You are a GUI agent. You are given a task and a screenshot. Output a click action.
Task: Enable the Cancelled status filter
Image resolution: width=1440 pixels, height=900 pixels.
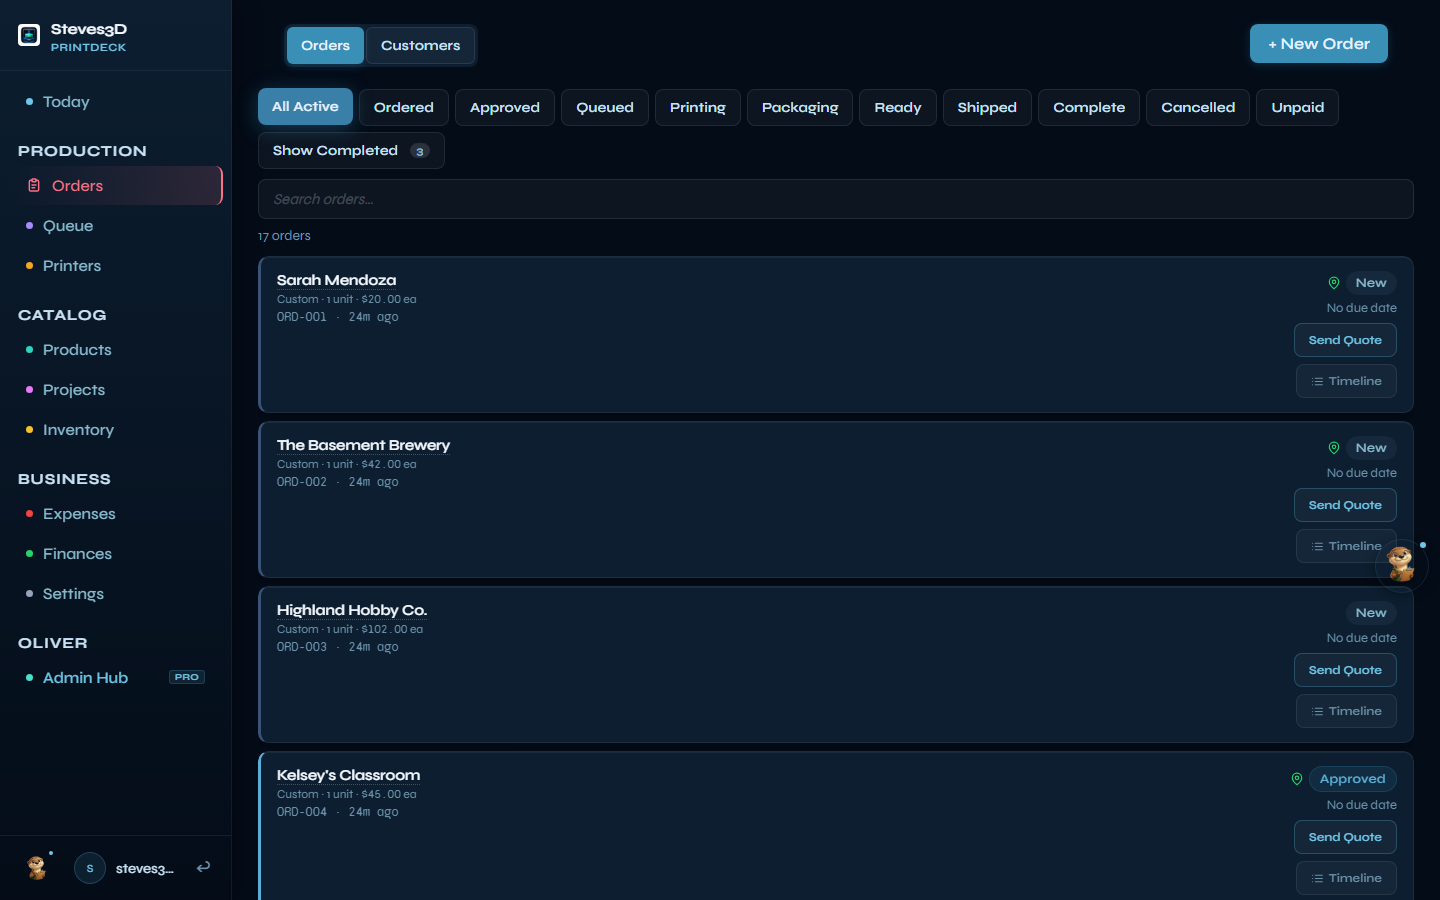[x=1197, y=107]
